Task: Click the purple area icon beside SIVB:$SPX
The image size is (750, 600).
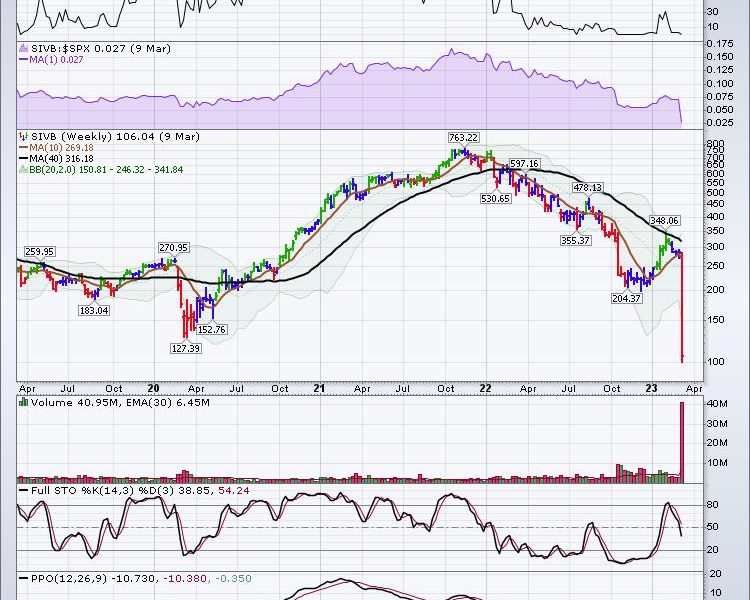Action: pos(24,48)
